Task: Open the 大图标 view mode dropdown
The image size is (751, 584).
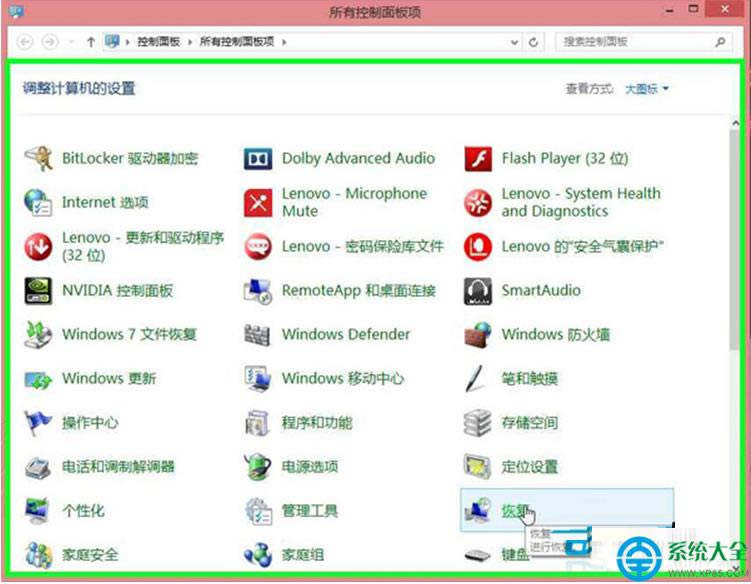Action: [647, 89]
